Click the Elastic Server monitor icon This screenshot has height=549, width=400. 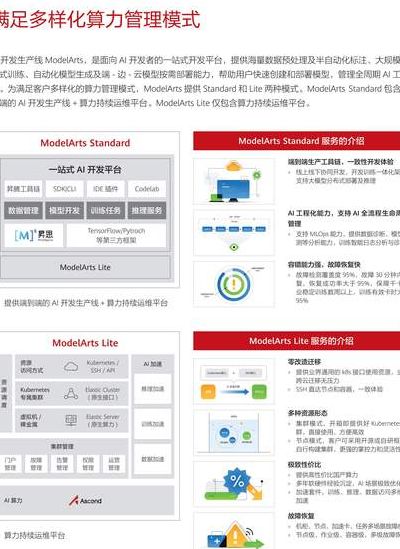pyautogui.click(x=71, y=420)
